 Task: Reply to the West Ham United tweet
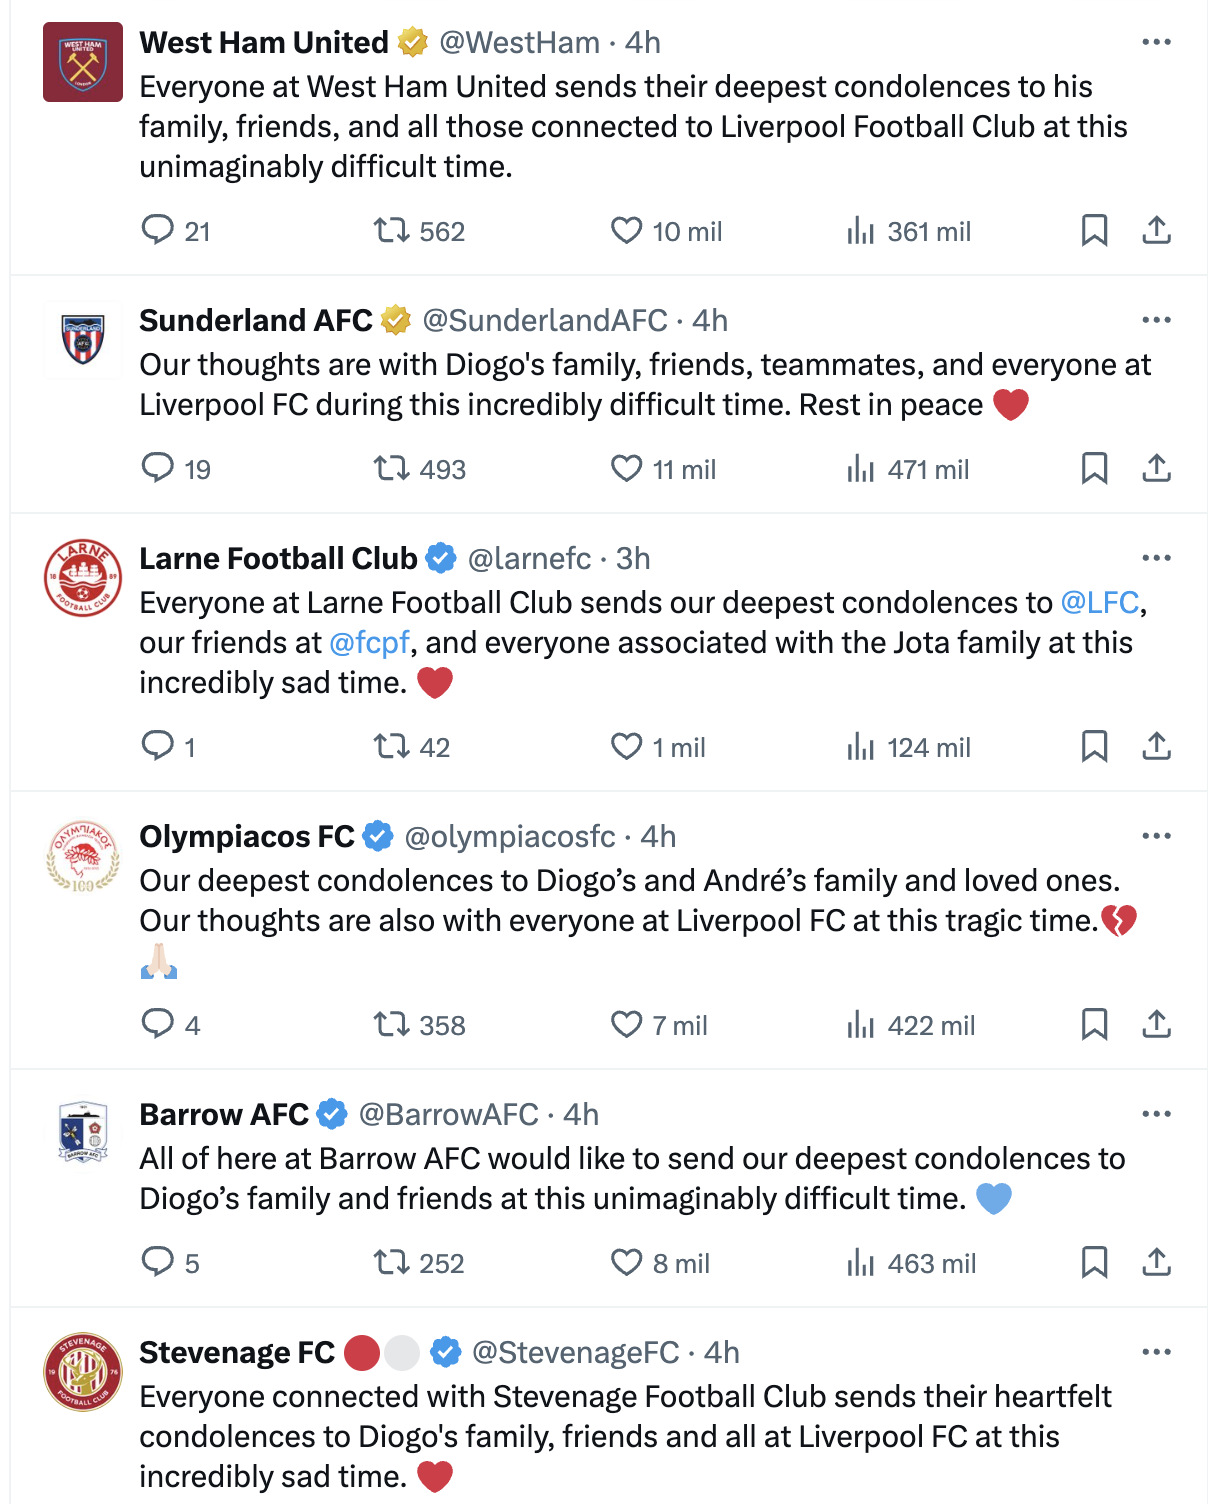click(158, 231)
